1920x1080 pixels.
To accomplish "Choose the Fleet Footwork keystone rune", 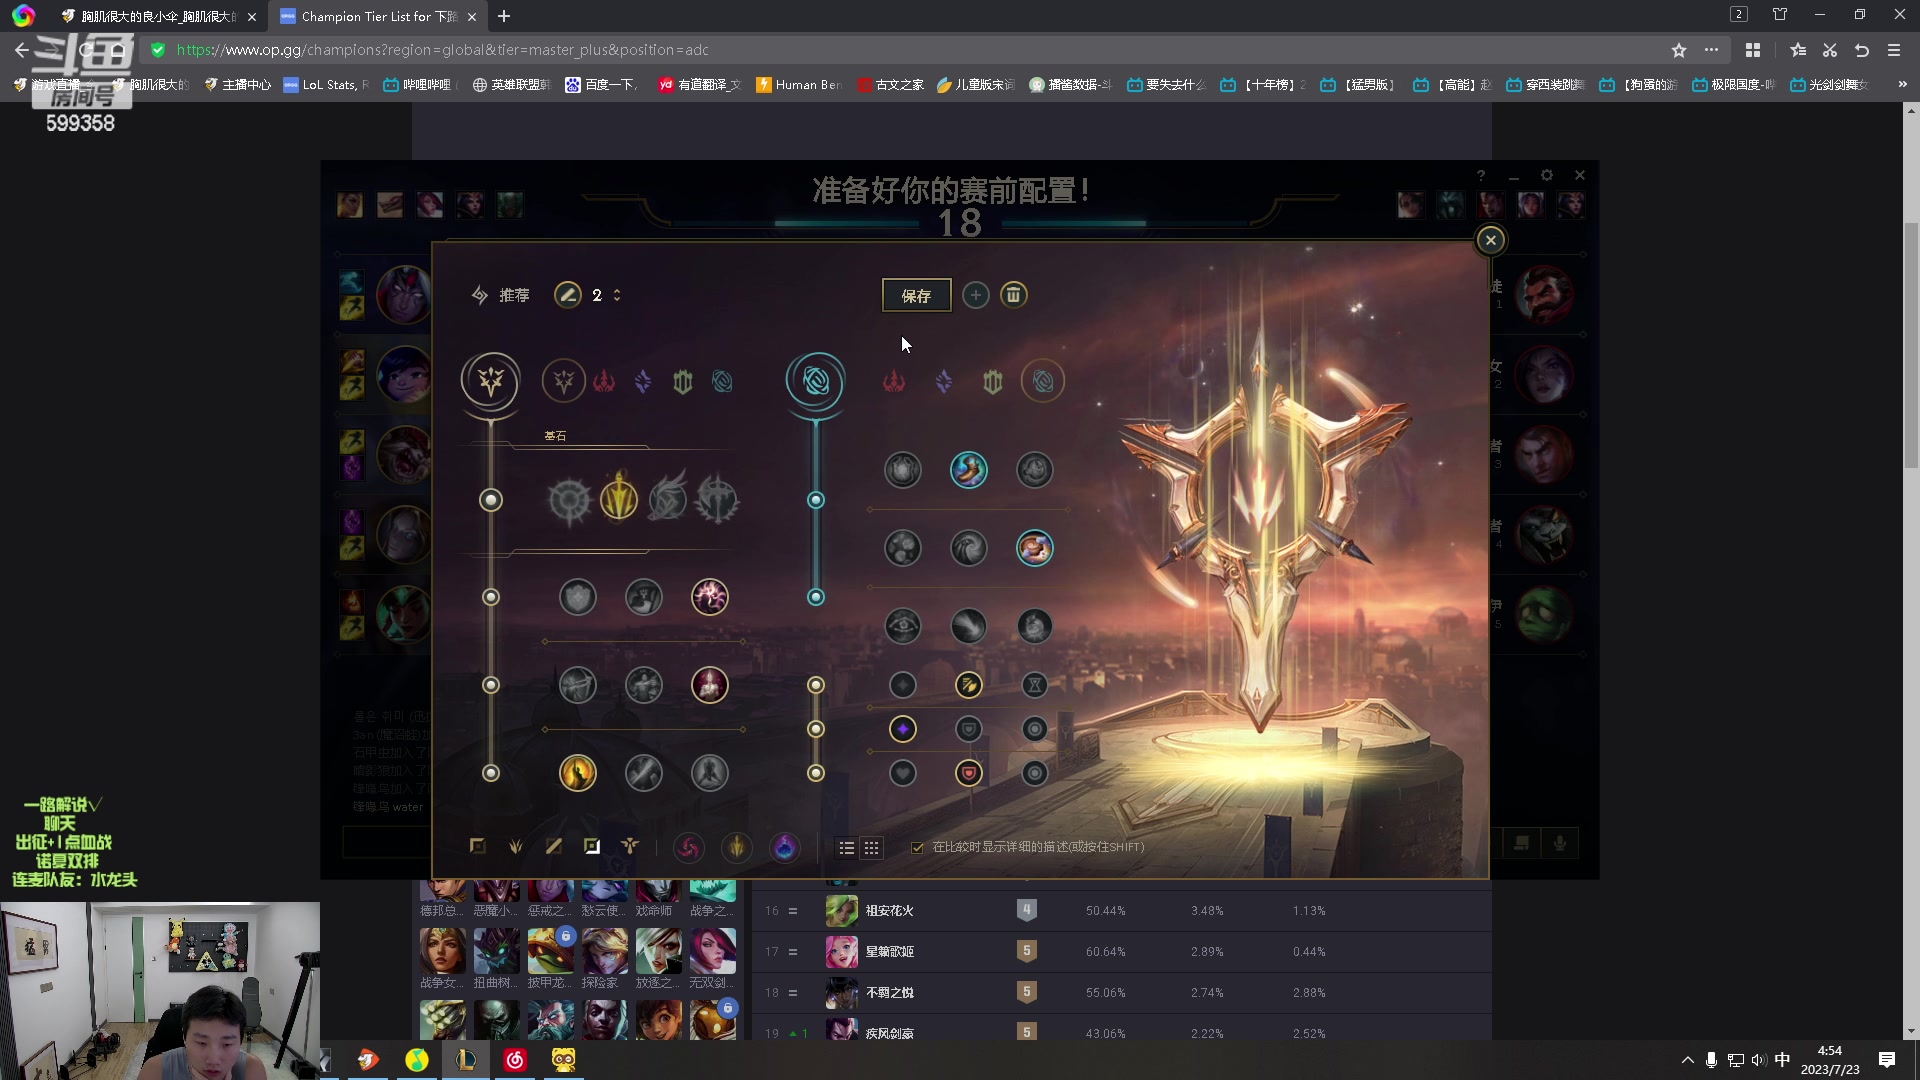I will pyautogui.click(x=668, y=499).
